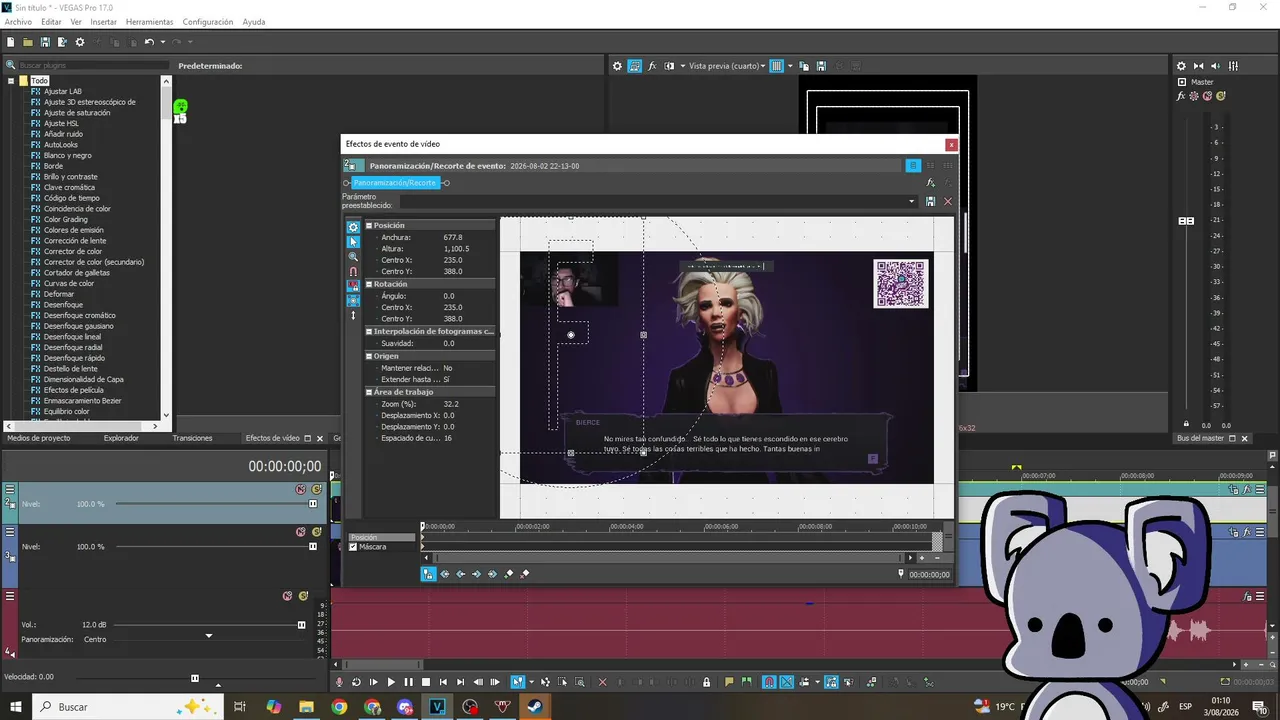Select Desenfoque gaussiano effect
This screenshot has width=1280, height=720.
78,326
